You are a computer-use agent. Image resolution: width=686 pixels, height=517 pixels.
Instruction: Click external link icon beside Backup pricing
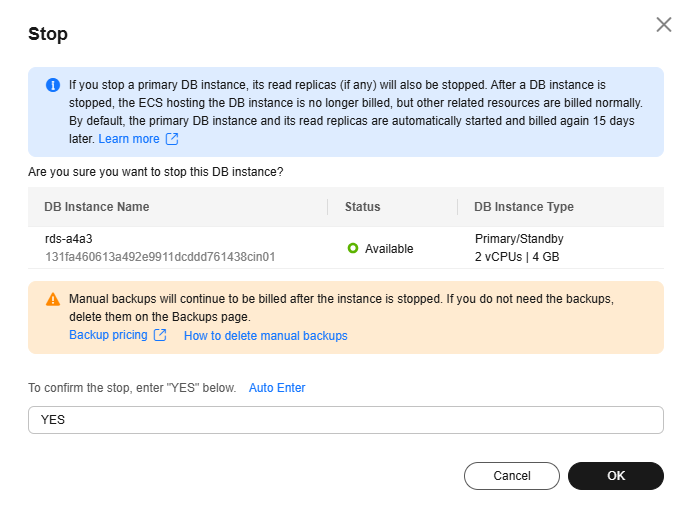(160, 335)
